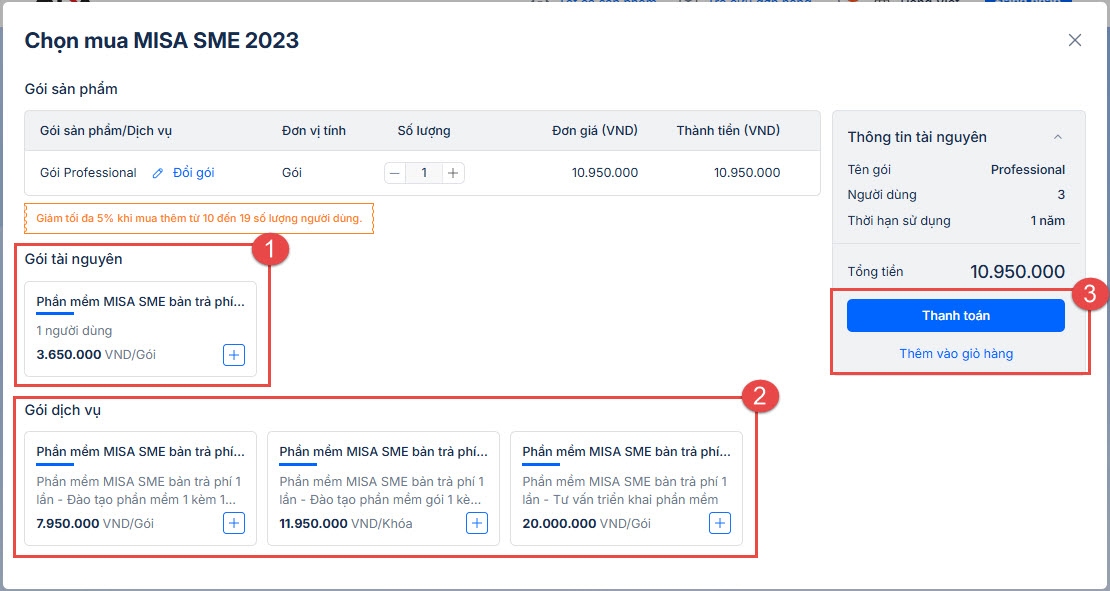This screenshot has width=1110, height=591.
Task: Click the Gói Professional product name
Action: [88, 173]
